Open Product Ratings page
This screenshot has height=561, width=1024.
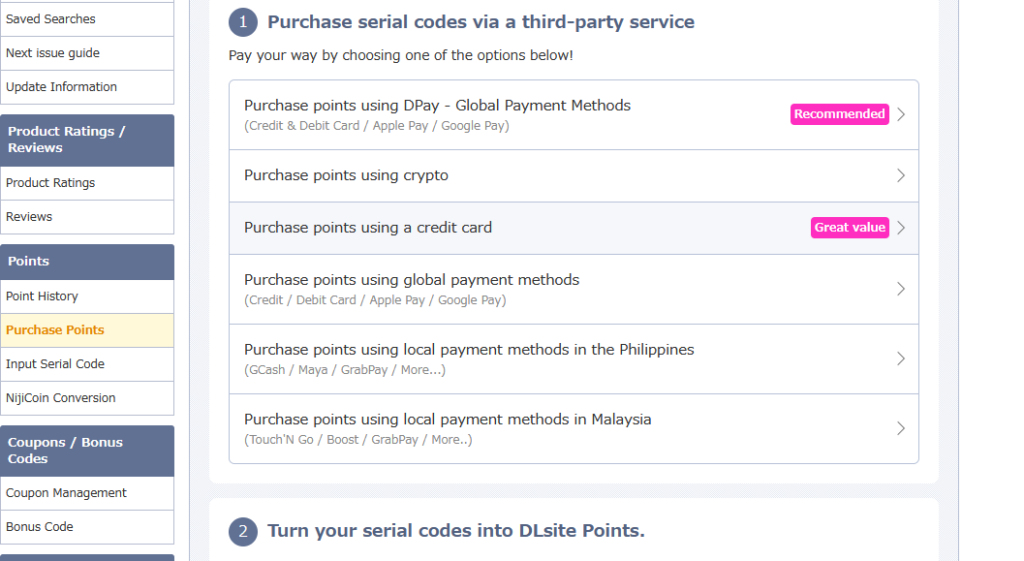51,183
